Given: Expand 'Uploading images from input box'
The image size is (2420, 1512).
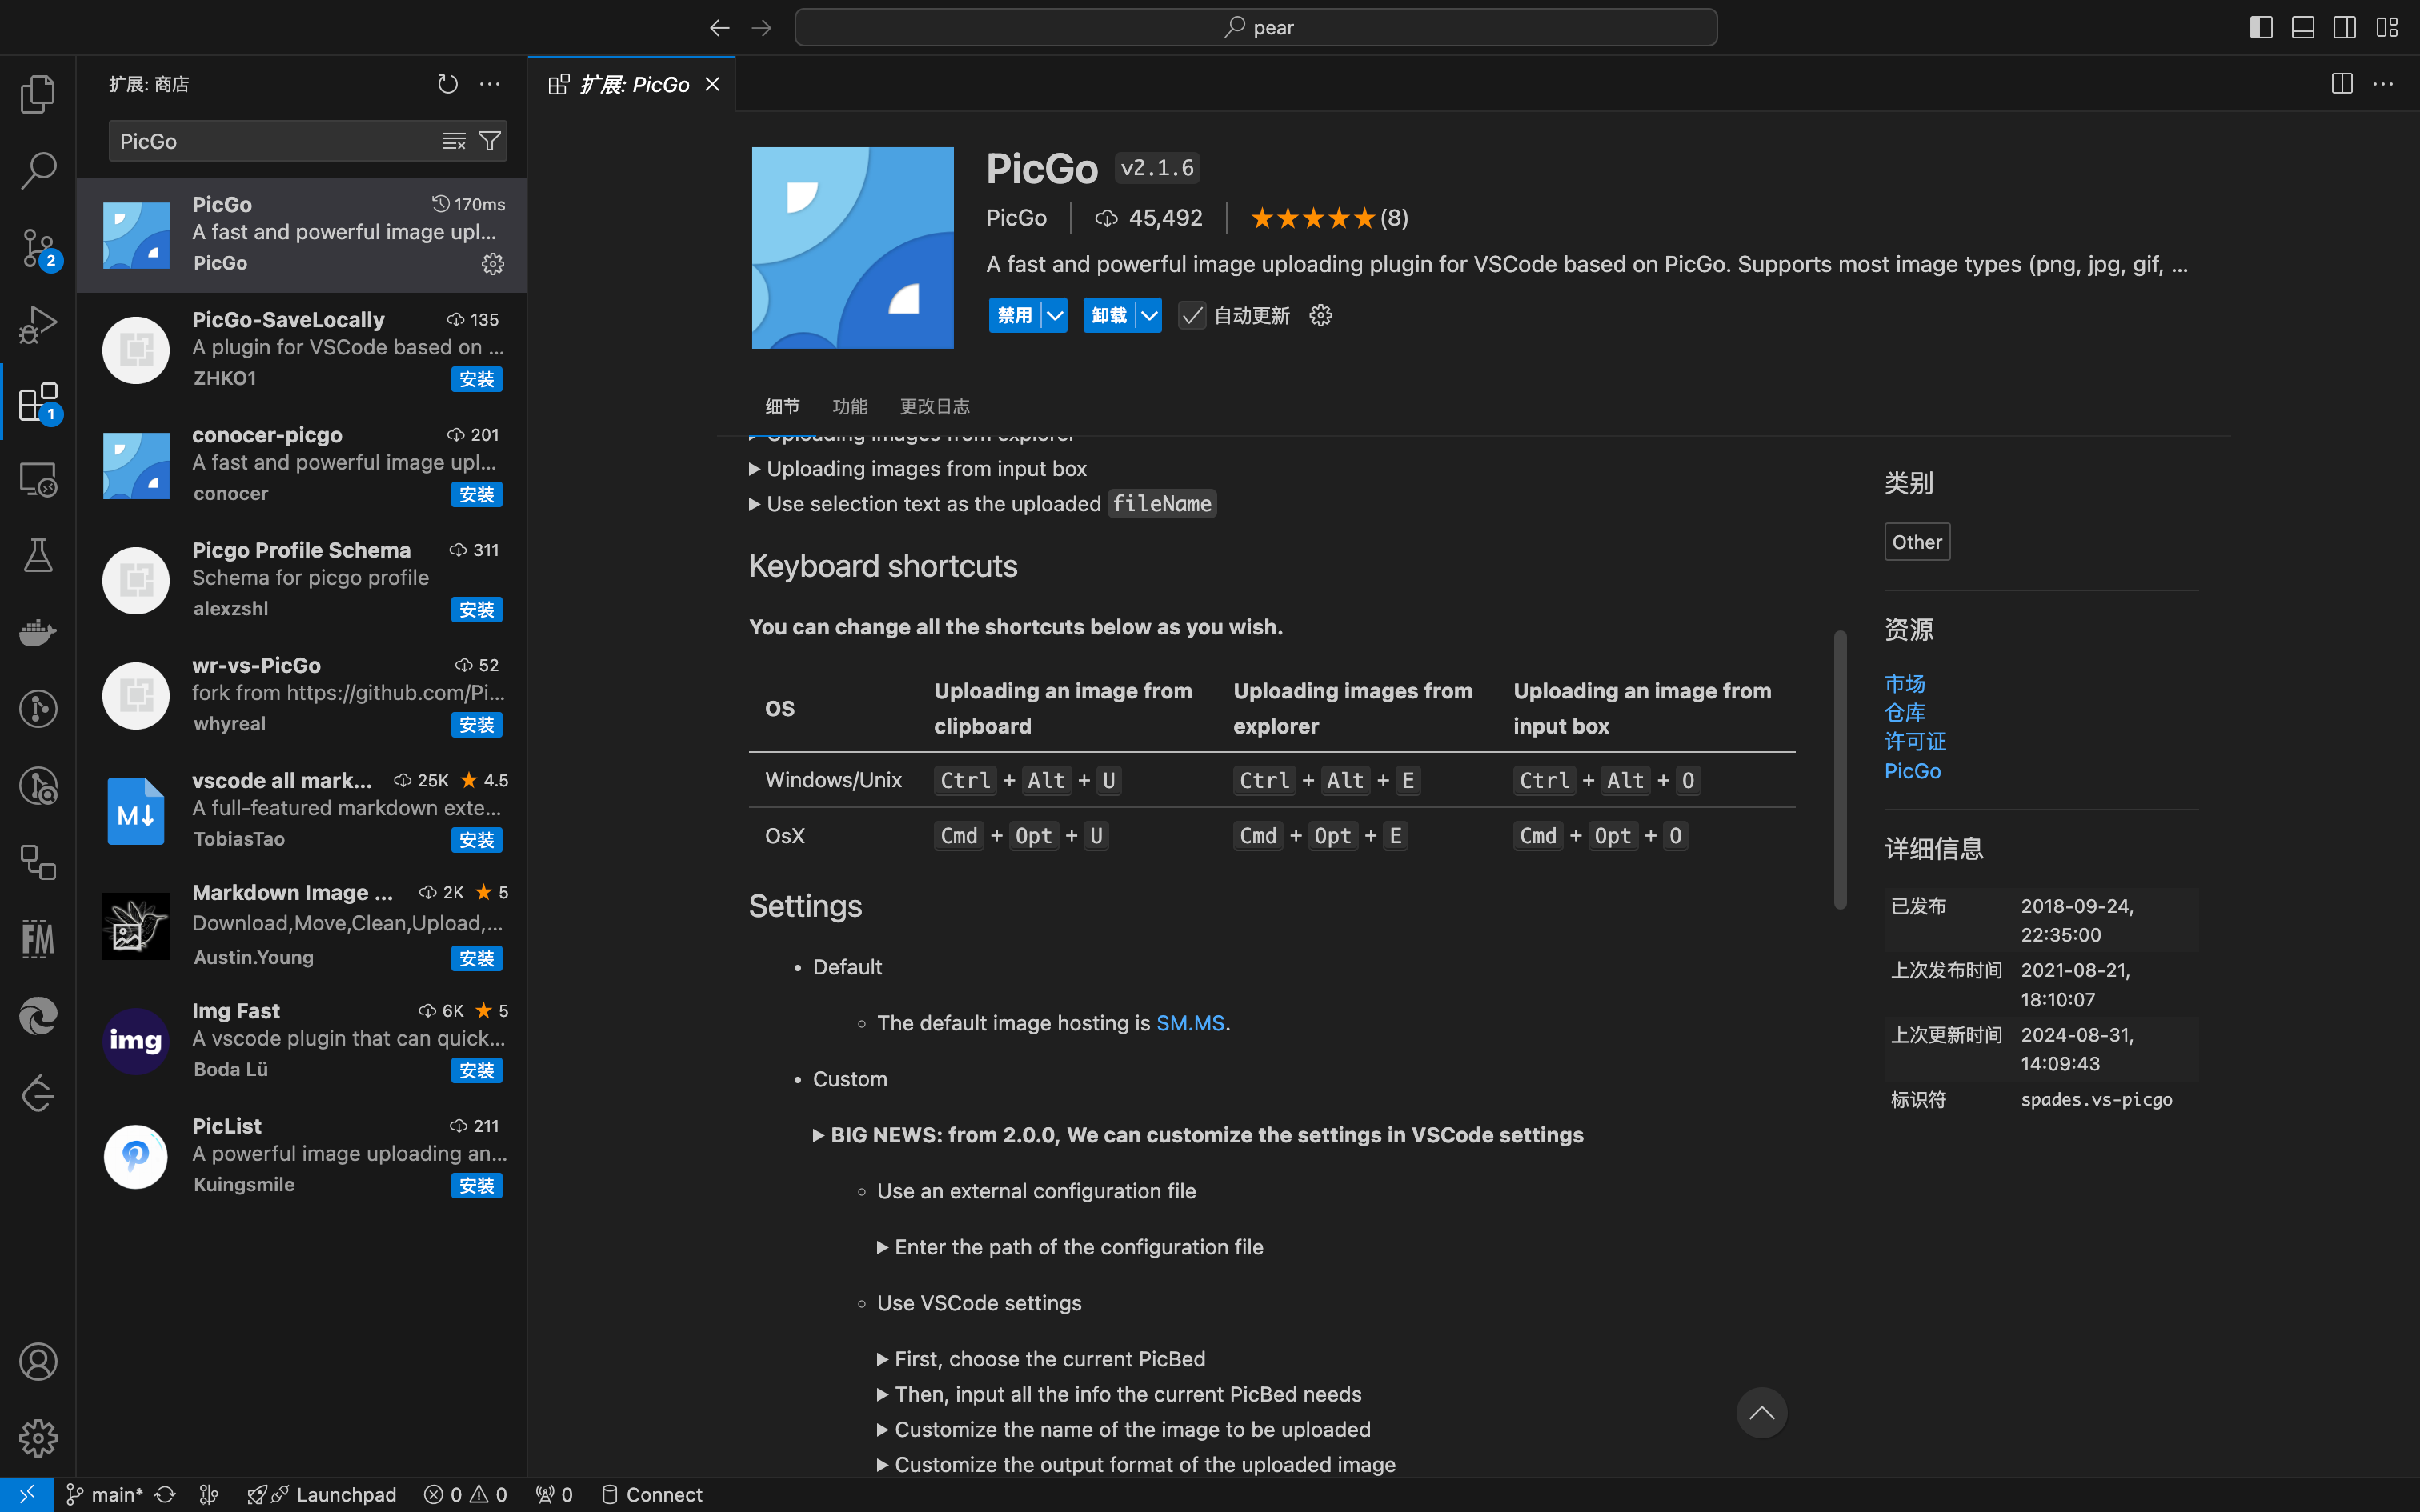Looking at the screenshot, I should click(x=925, y=469).
